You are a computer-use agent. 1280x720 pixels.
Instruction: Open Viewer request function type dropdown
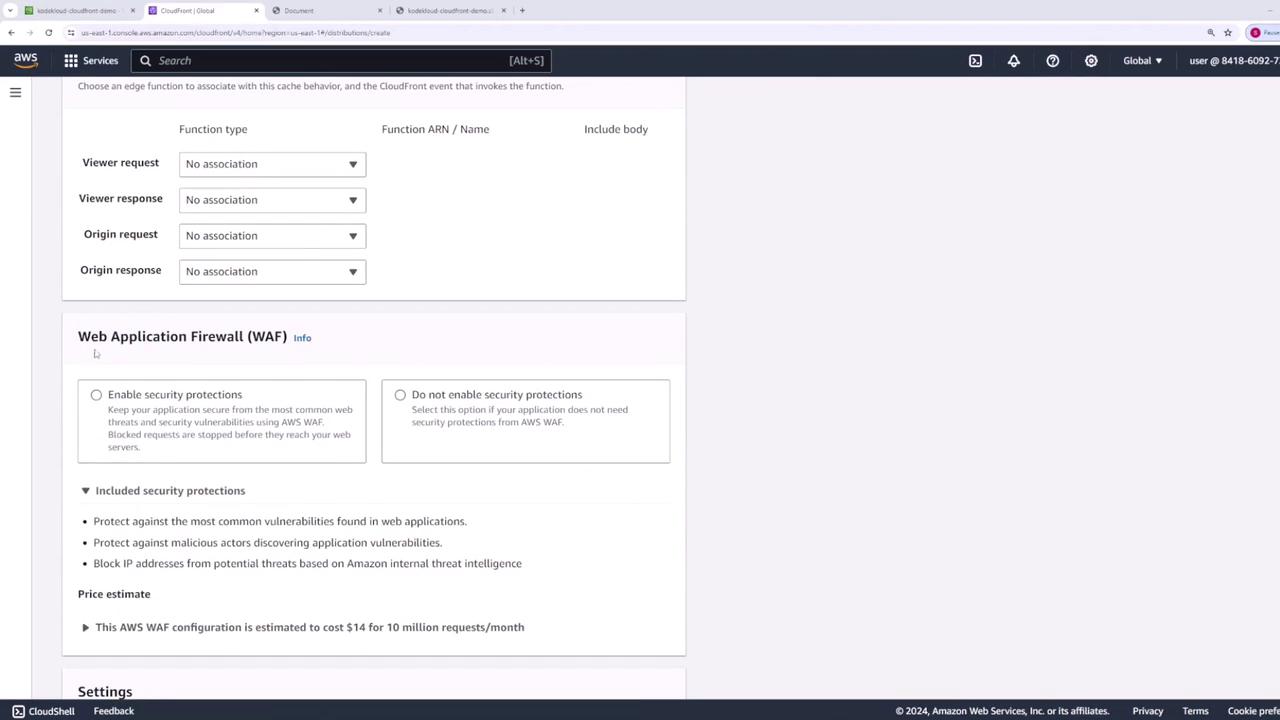coord(272,164)
